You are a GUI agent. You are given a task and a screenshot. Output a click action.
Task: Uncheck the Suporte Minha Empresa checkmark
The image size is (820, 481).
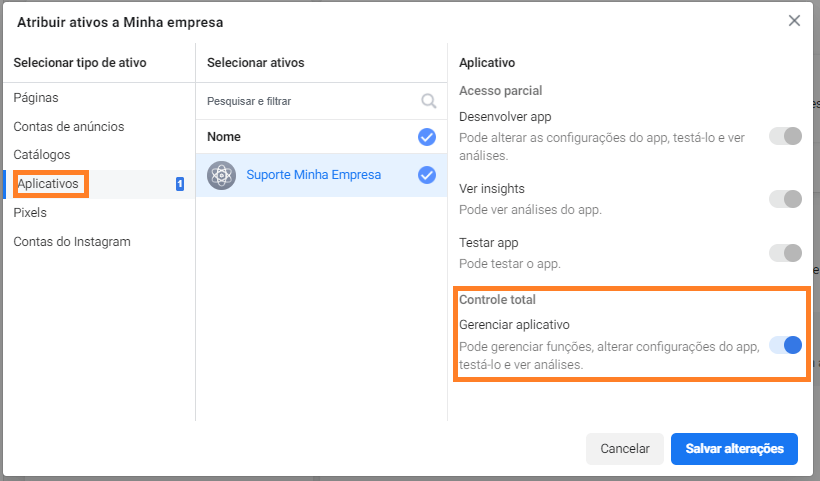[427, 175]
